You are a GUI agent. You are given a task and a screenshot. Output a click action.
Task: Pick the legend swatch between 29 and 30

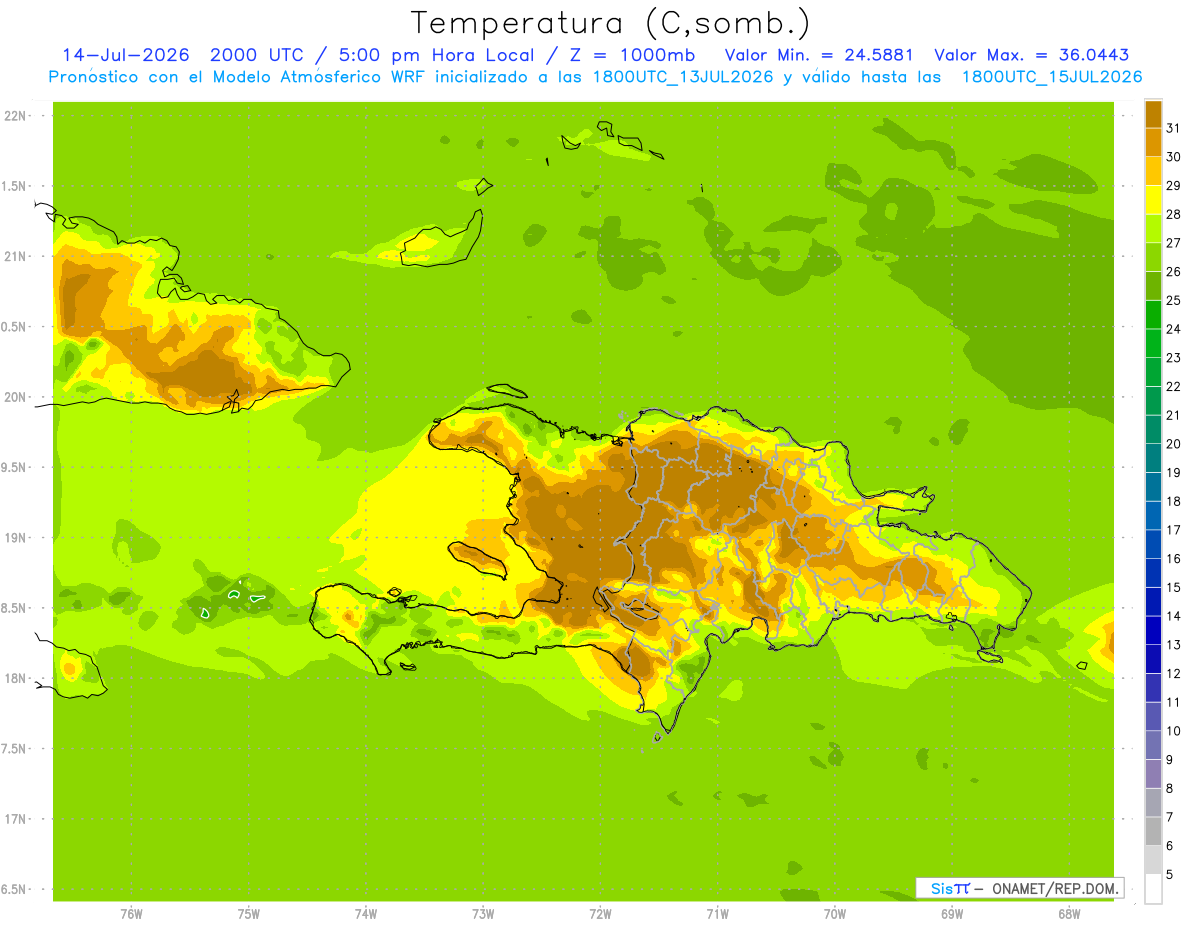1153,171
